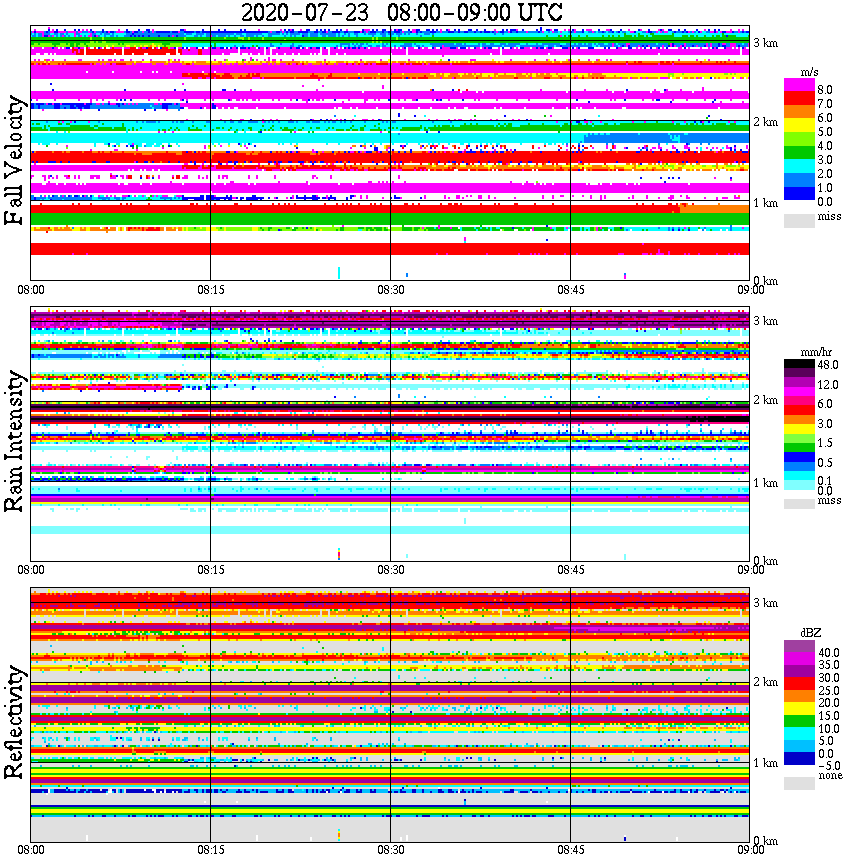Screen dimensions: 850x868
Task: Click the "15.0" value in the dBZ legend
Action: [x=829, y=716]
